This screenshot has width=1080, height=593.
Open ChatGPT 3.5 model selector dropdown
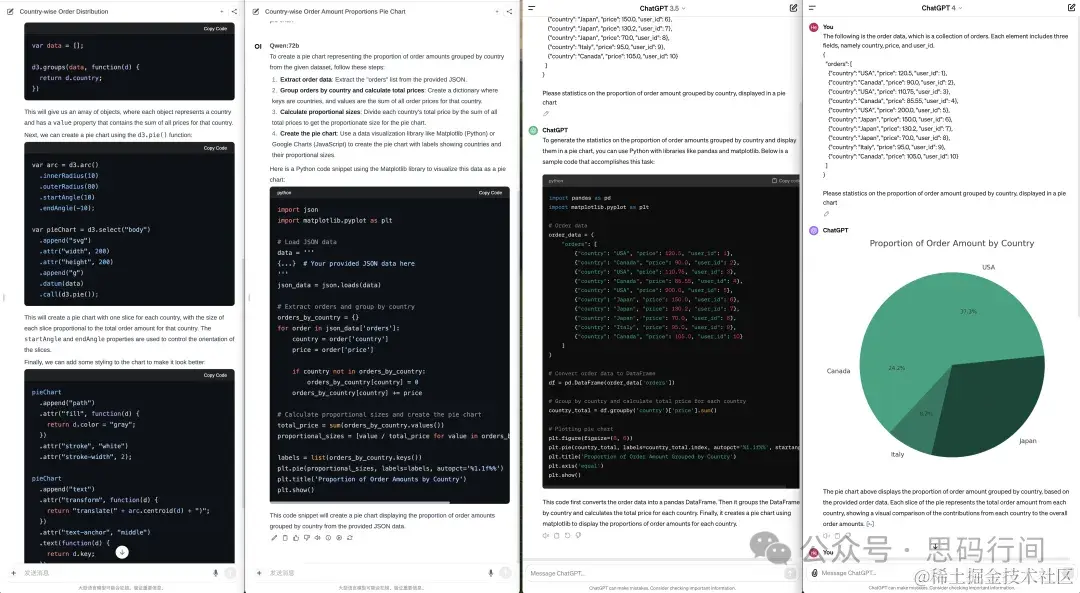(x=662, y=8)
